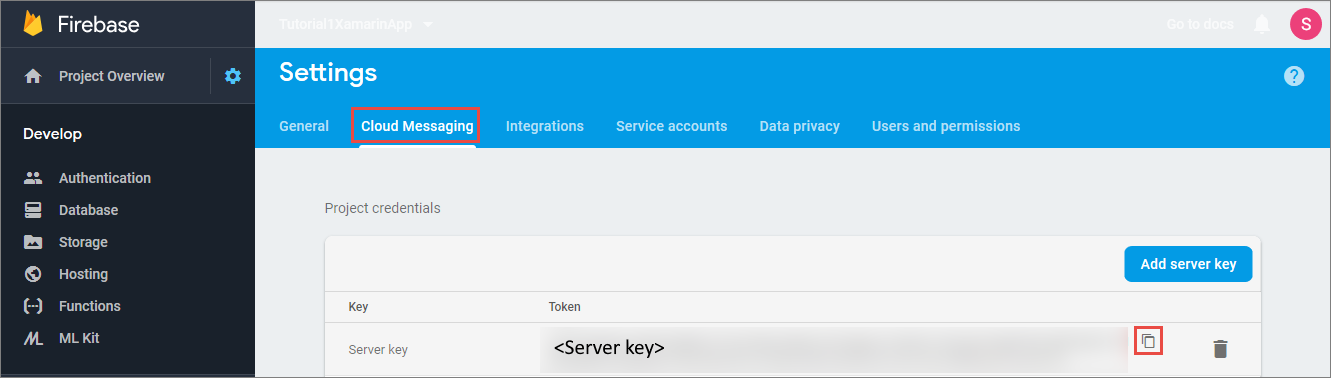Select the Cloud Messaging tab
The image size is (1331, 378).
point(417,126)
